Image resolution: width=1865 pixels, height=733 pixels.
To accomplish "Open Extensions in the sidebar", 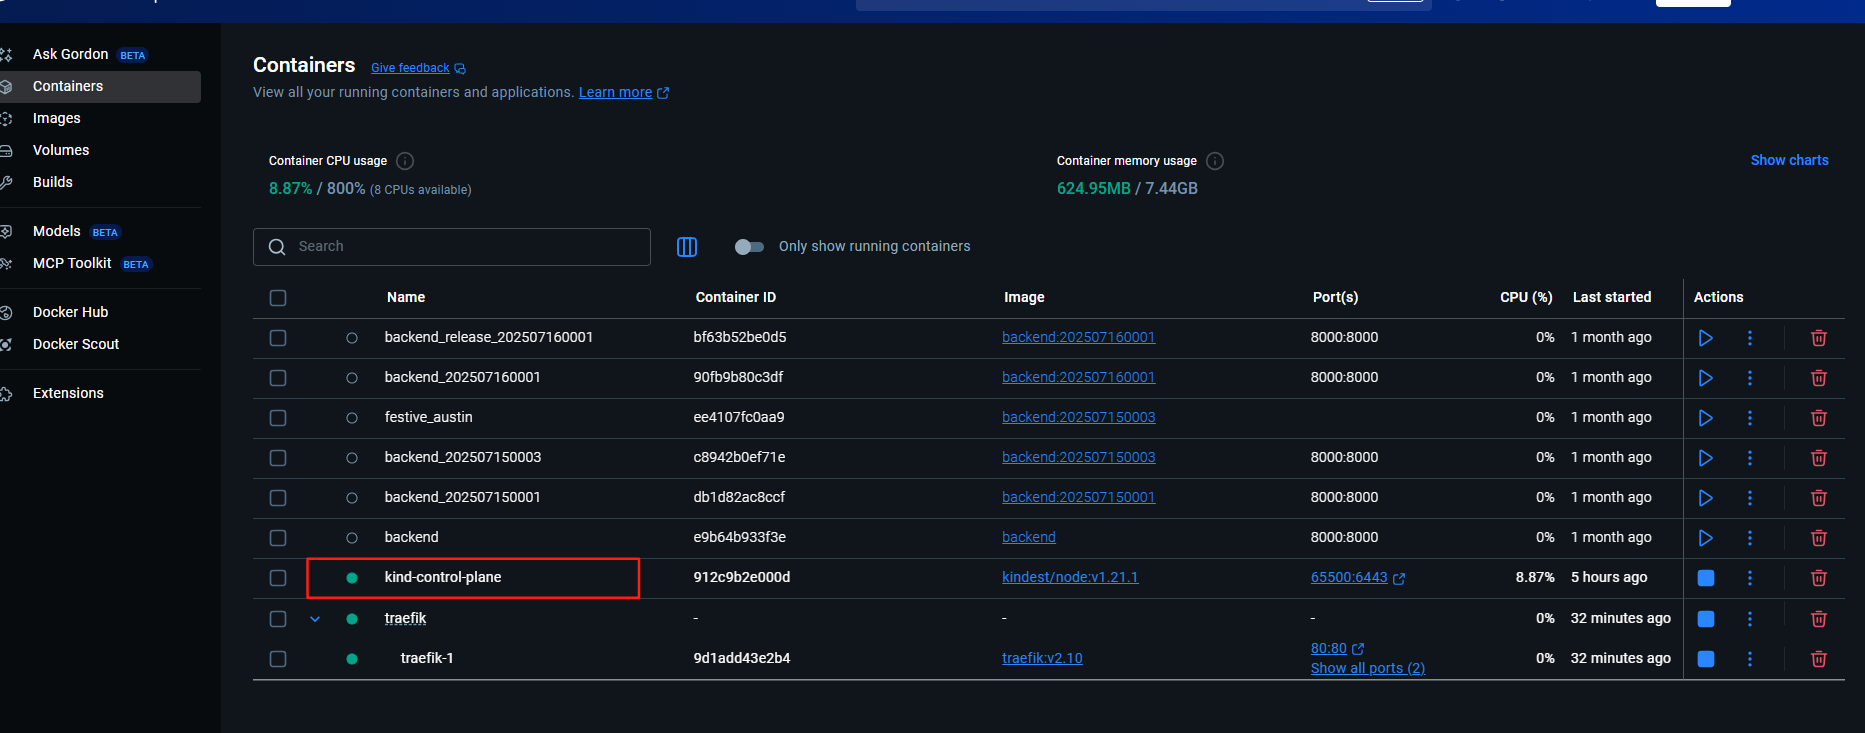I will point(100,393).
